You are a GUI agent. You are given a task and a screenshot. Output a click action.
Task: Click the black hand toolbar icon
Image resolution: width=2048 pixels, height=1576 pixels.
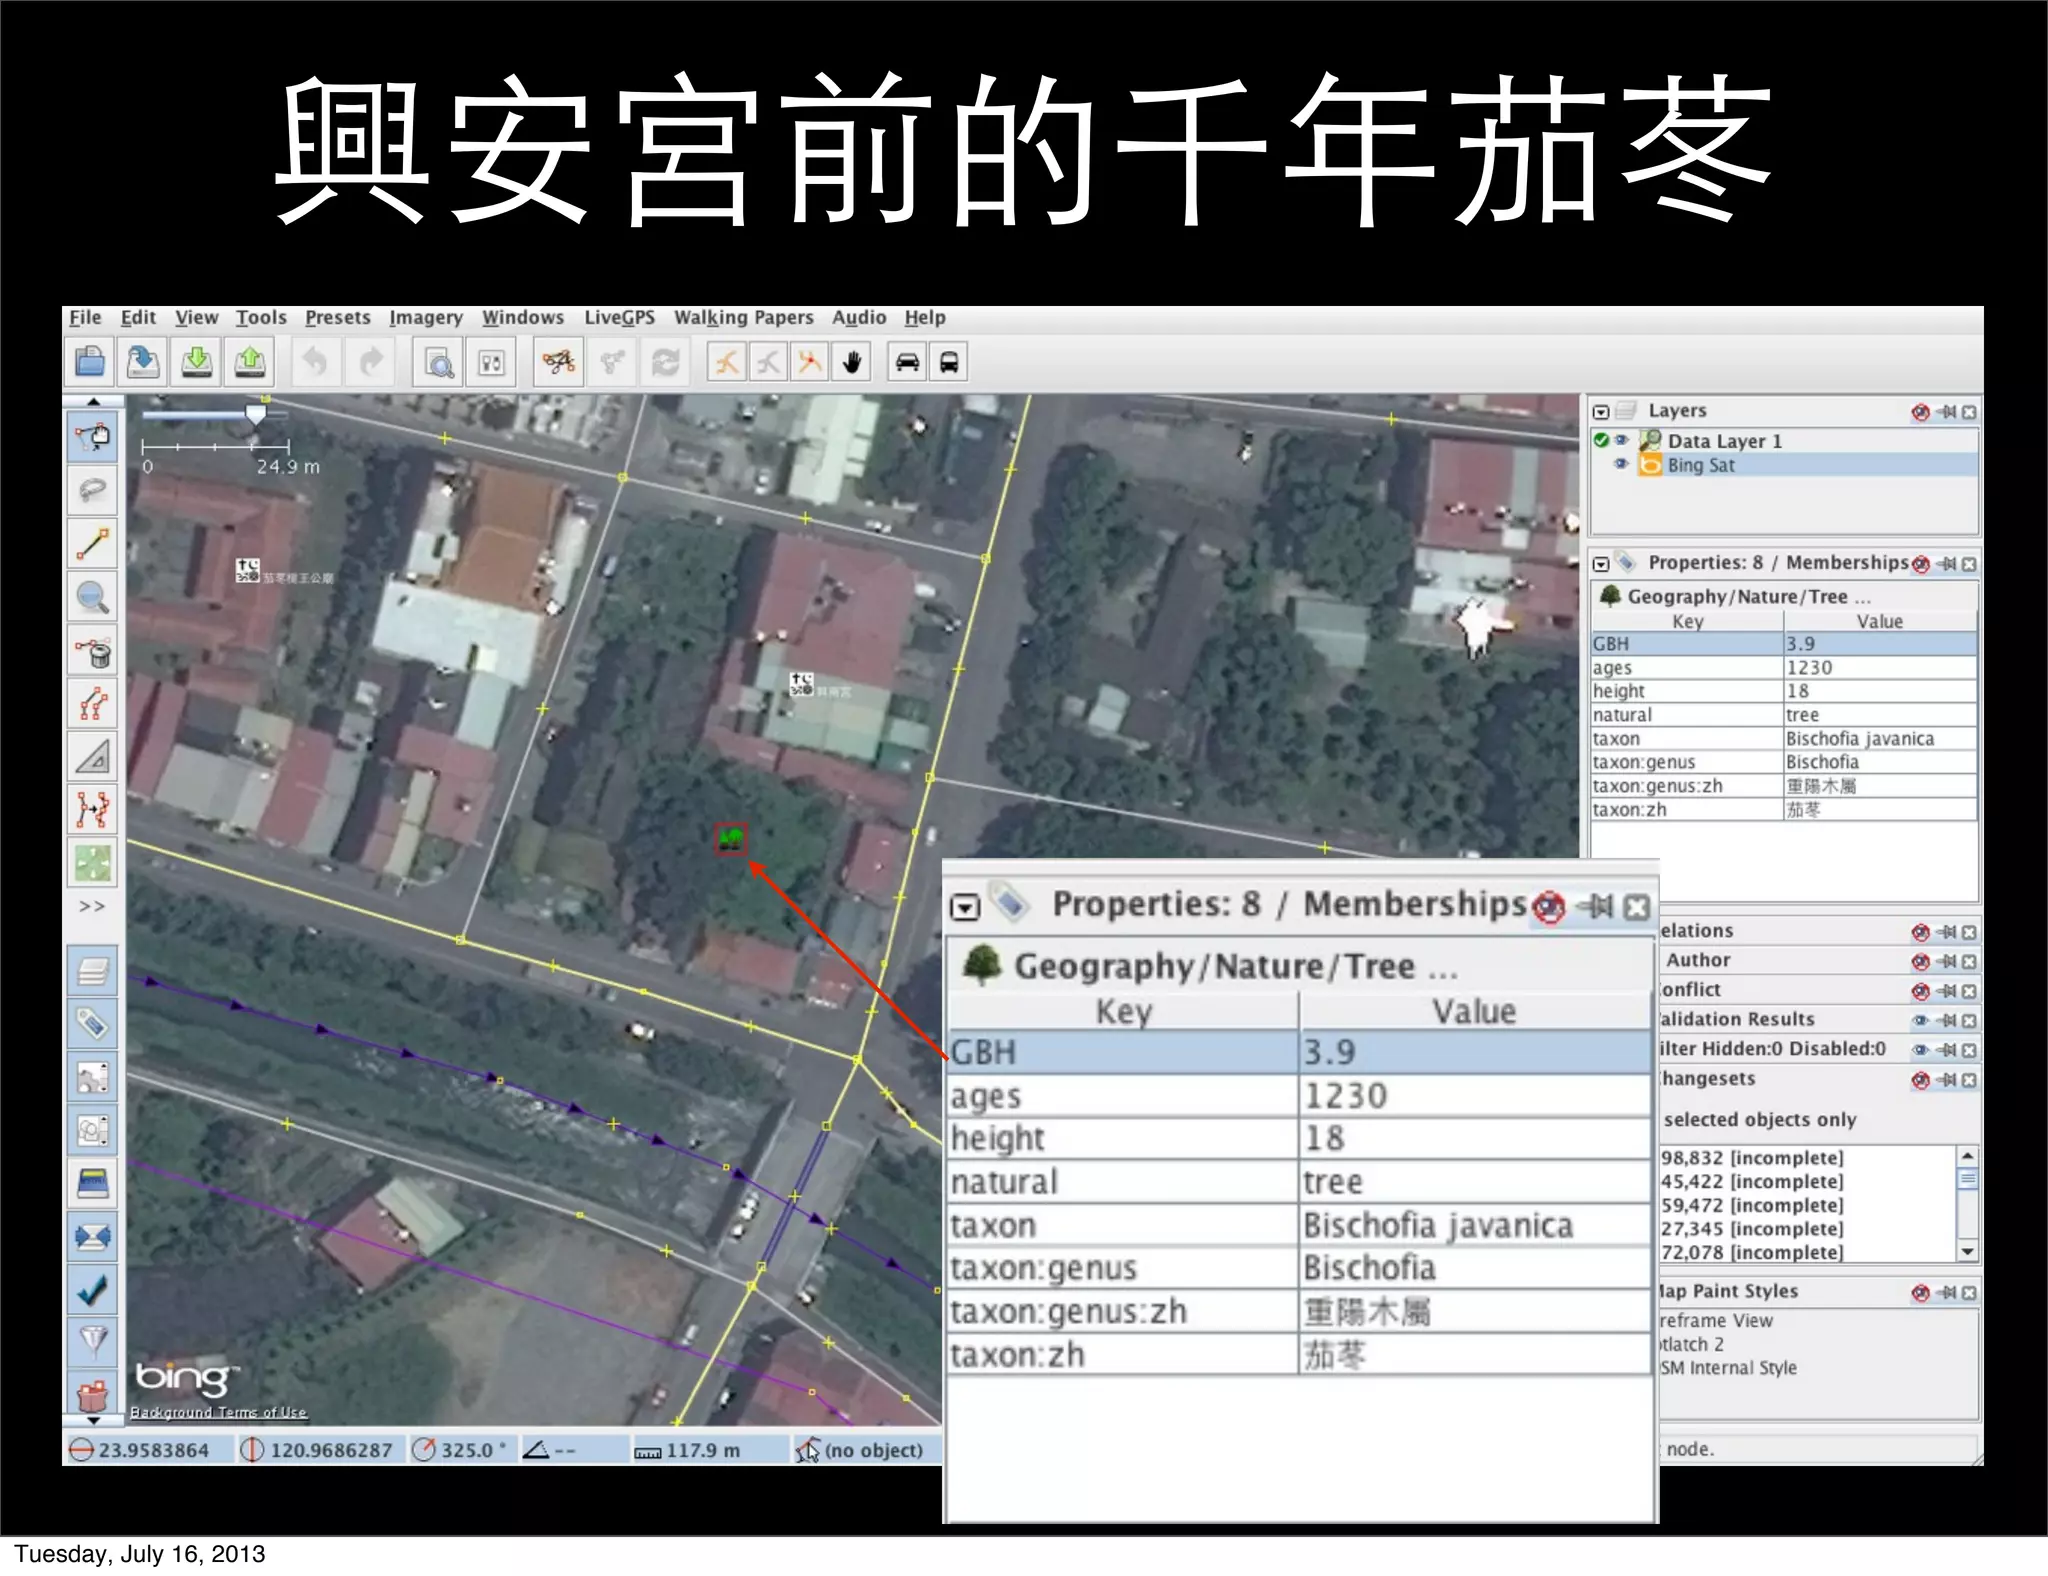[852, 362]
